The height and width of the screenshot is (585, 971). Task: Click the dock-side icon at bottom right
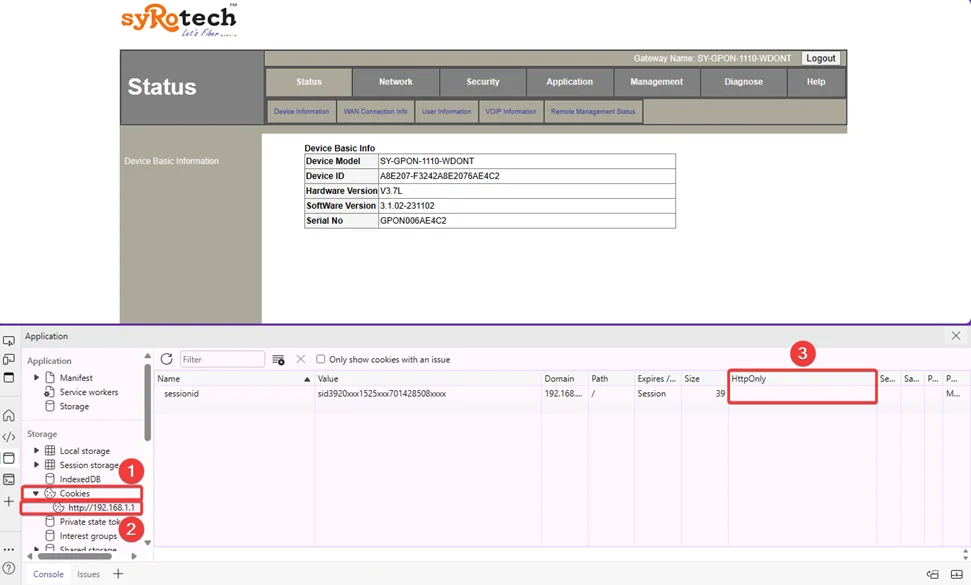click(933, 574)
